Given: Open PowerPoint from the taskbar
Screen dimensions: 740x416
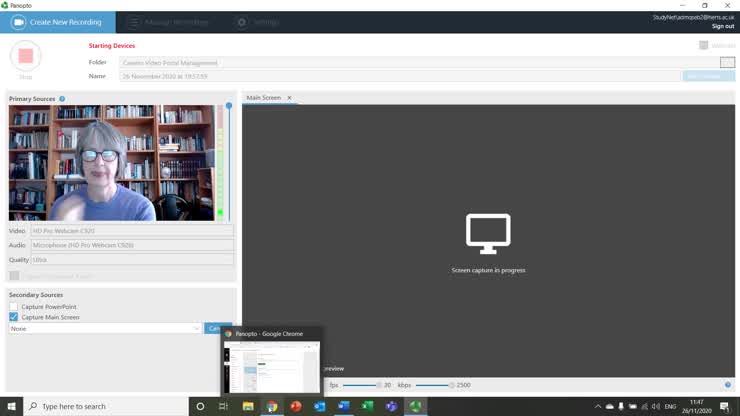Looking at the screenshot, I should (296, 406).
